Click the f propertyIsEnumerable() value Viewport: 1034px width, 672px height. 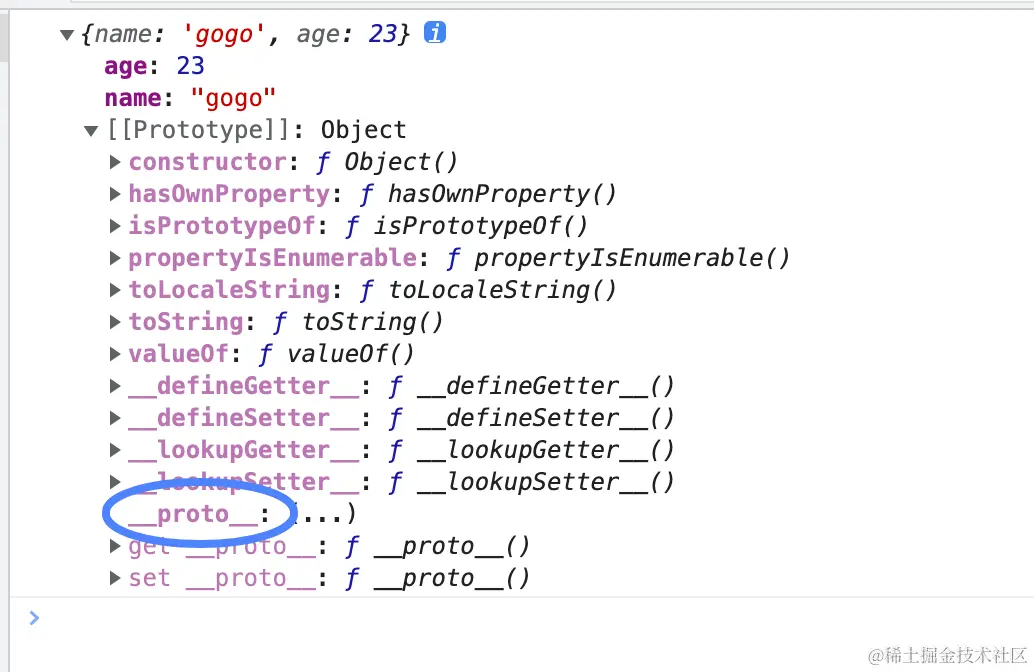tap(618, 258)
